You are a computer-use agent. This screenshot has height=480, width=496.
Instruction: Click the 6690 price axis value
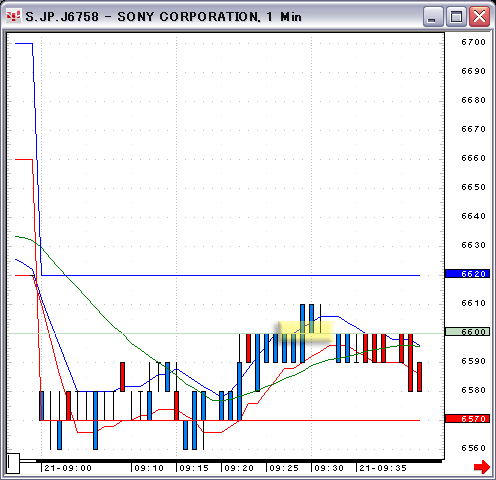point(473,71)
